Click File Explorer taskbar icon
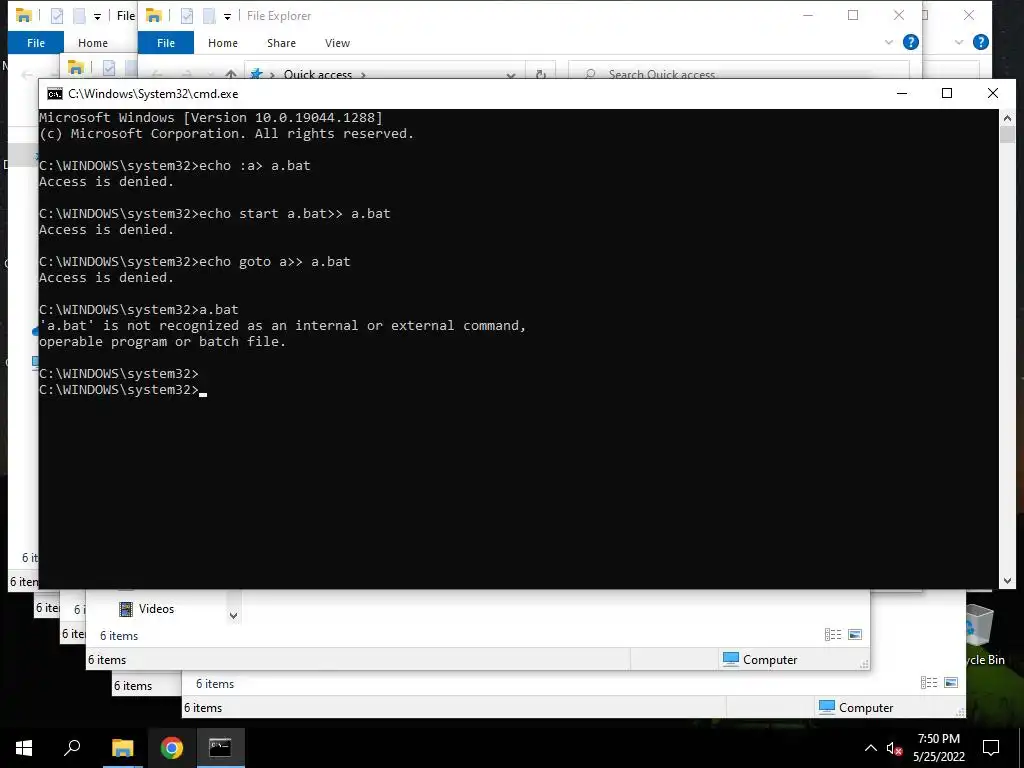This screenshot has width=1024, height=768. [122, 748]
